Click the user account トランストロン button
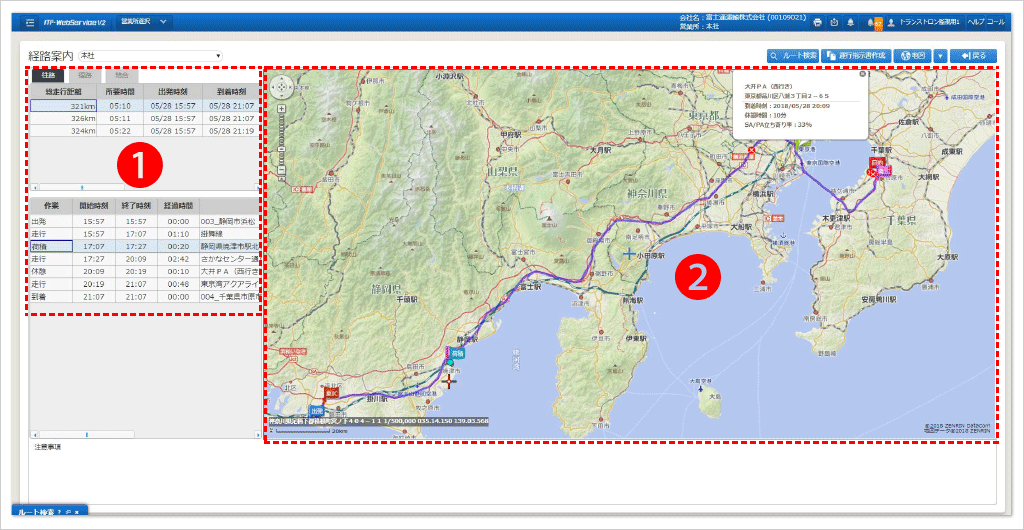Image resolution: width=1024 pixels, height=530 pixels. 924,22
